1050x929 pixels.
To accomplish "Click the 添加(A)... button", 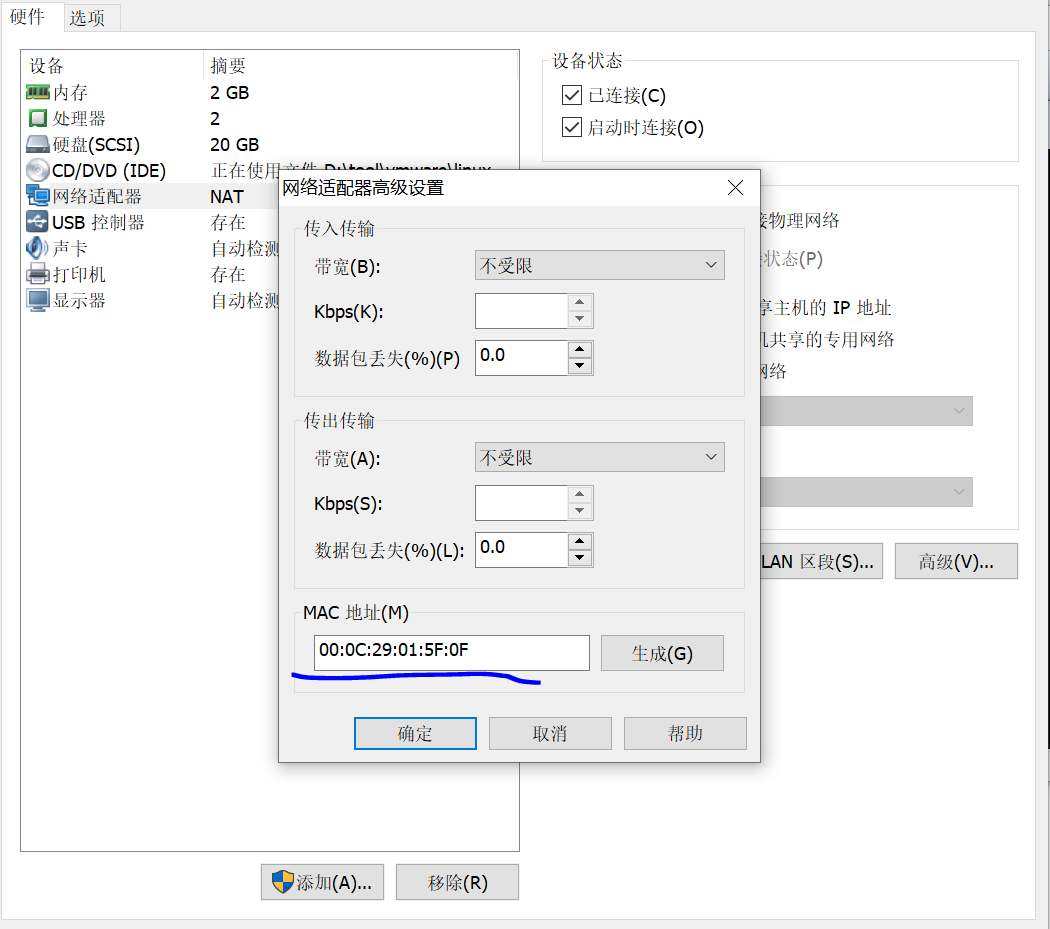I will (322, 882).
